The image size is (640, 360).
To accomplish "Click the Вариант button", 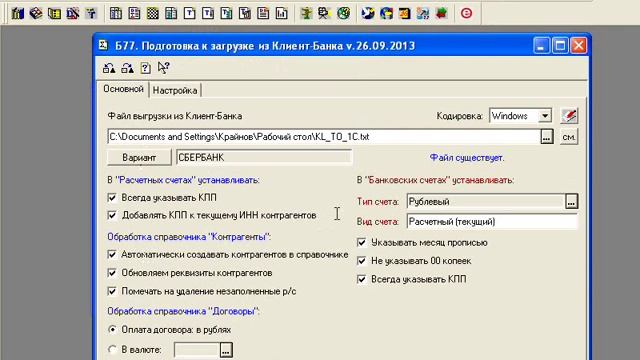I will (x=139, y=158).
